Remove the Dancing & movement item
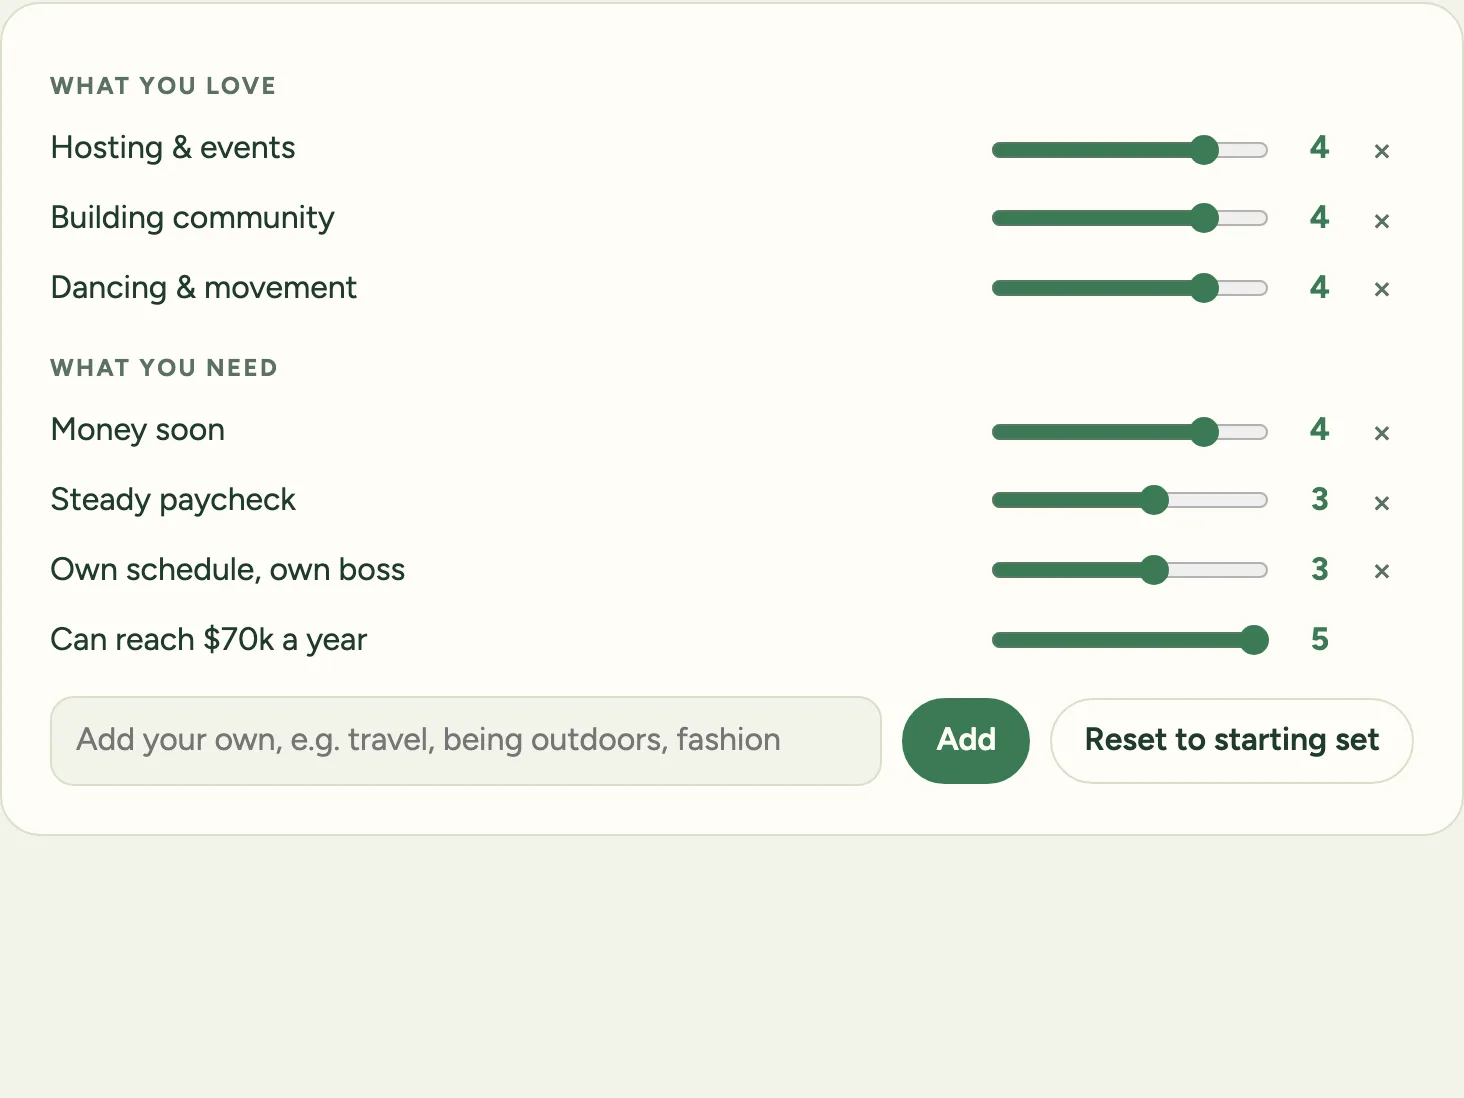 click(x=1382, y=289)
